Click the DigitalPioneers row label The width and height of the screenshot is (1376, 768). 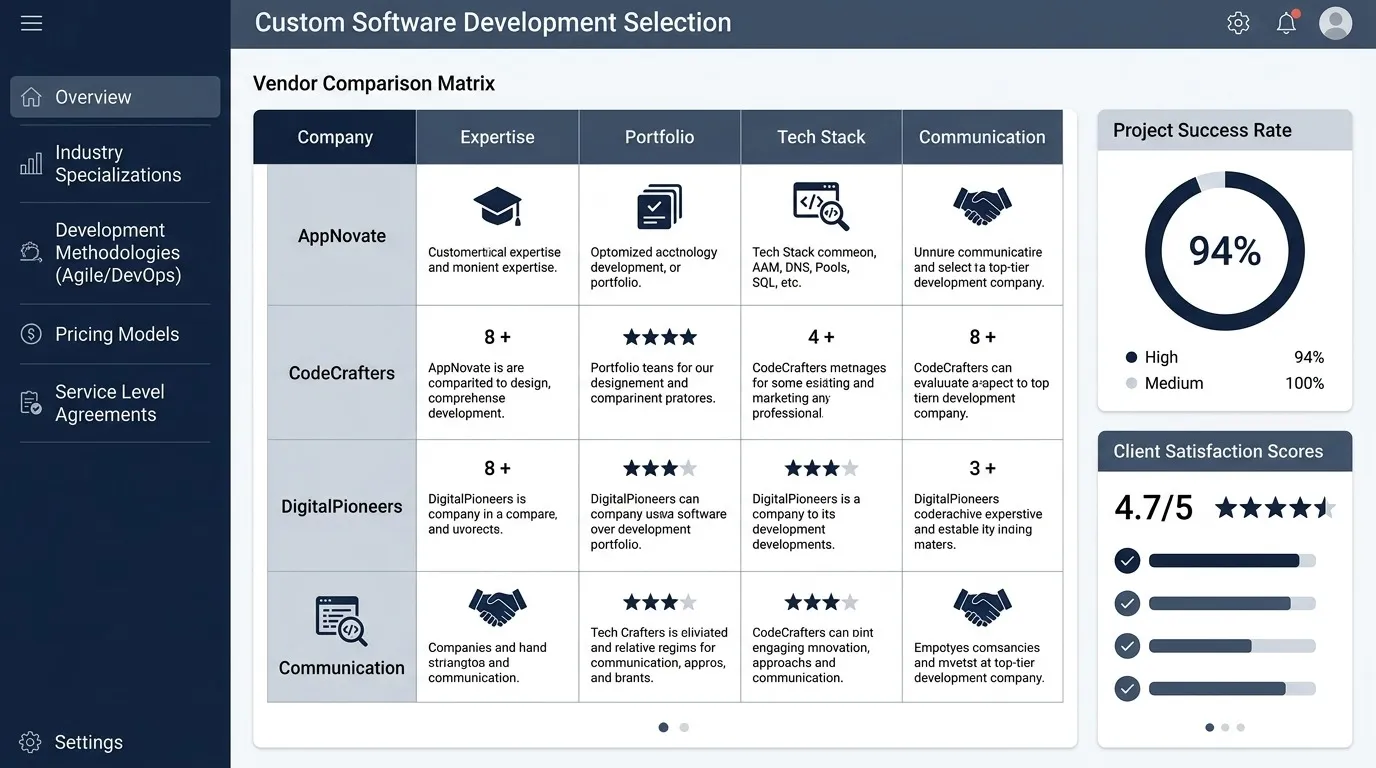coord(342,506)
